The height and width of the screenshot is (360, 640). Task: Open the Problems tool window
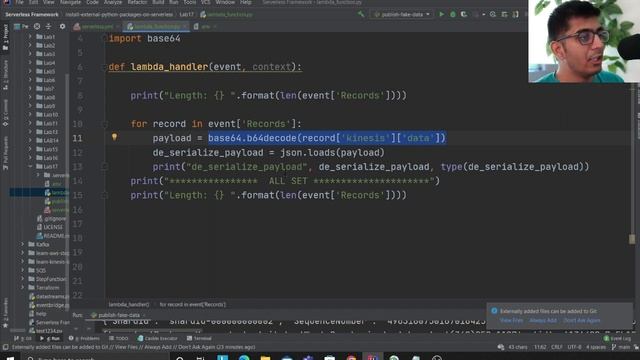pyautogui.click(x=84, y=338)
